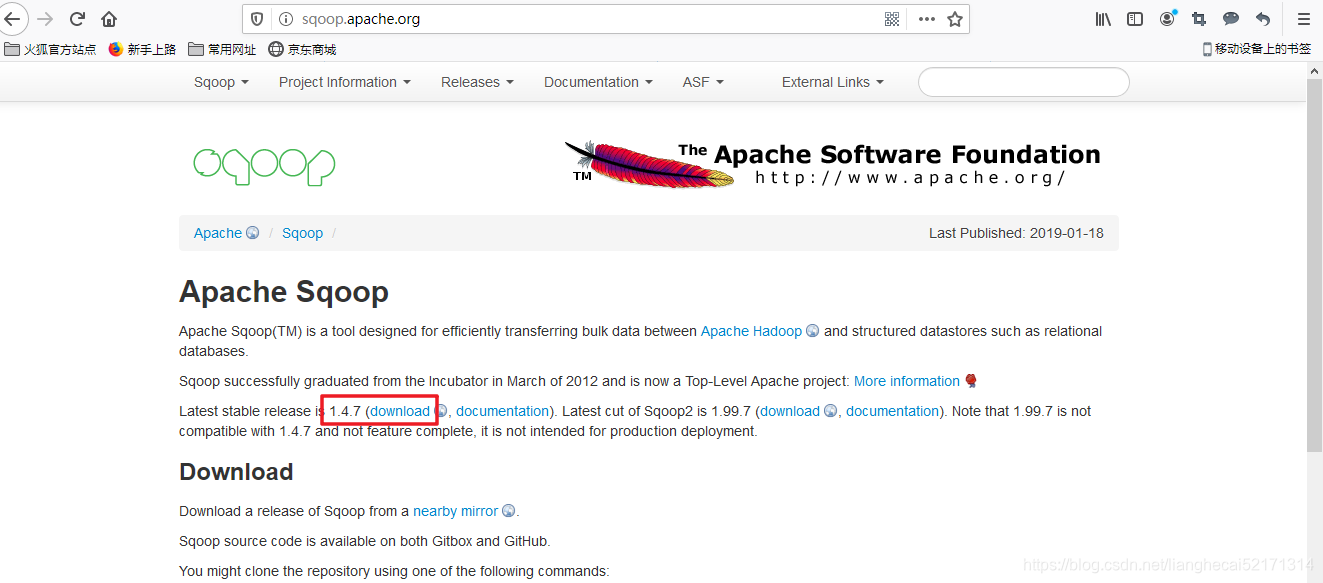
Task: Open page actions three-dot menu
Action: [x=927, y=19]
